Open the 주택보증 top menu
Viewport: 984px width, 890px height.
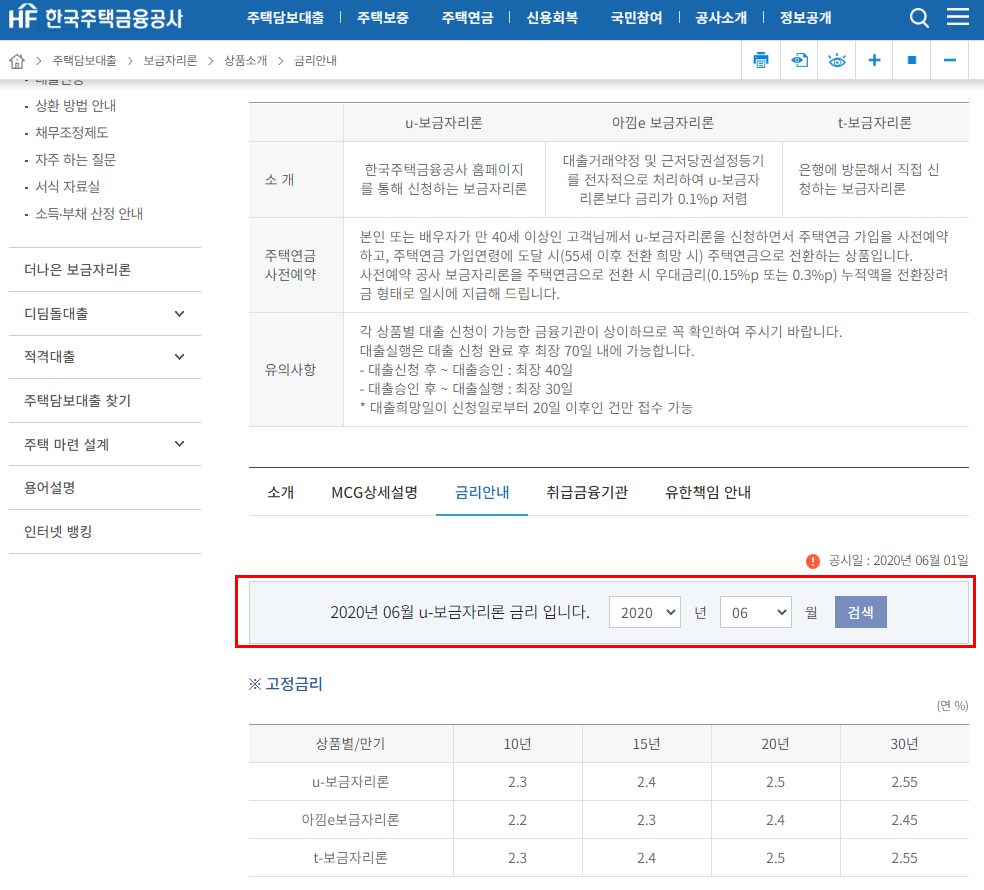[x=383, y=18]
